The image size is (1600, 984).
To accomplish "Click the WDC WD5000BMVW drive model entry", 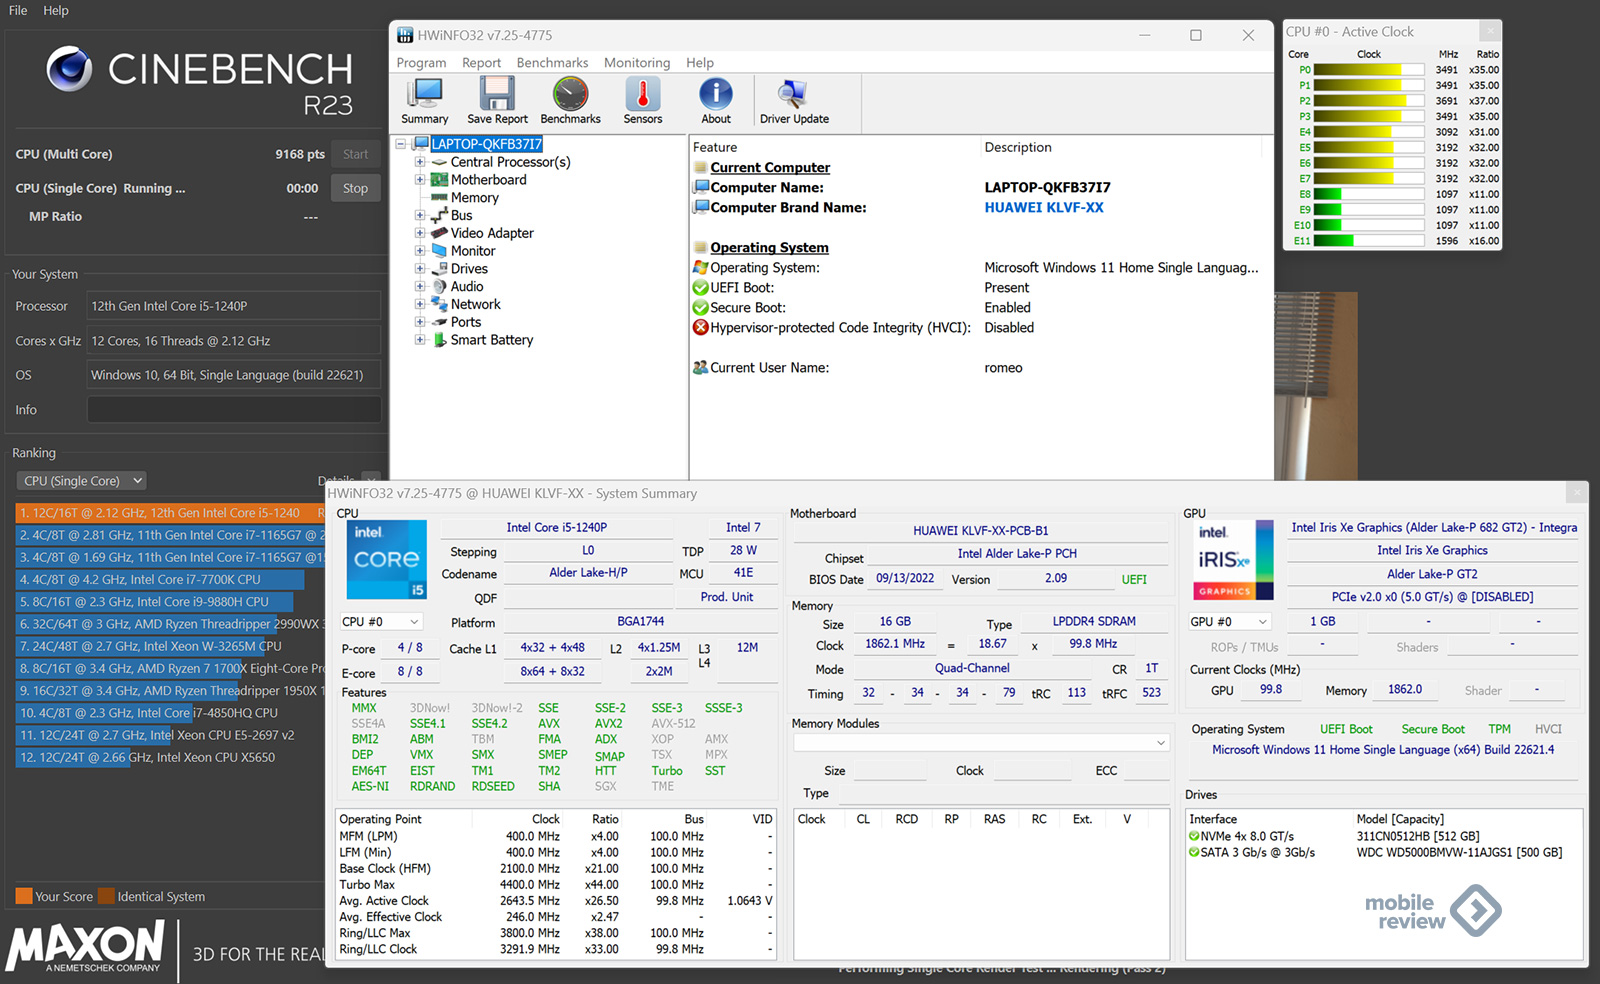I will pyautogui.click(x=1459, y=853).
